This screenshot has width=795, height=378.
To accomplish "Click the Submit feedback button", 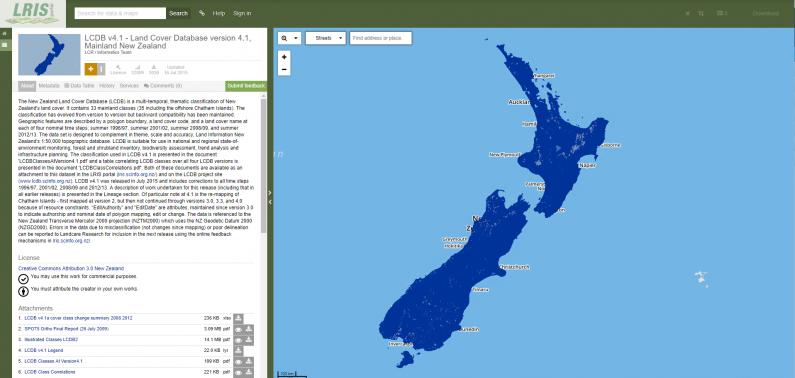I will point(246,86).
